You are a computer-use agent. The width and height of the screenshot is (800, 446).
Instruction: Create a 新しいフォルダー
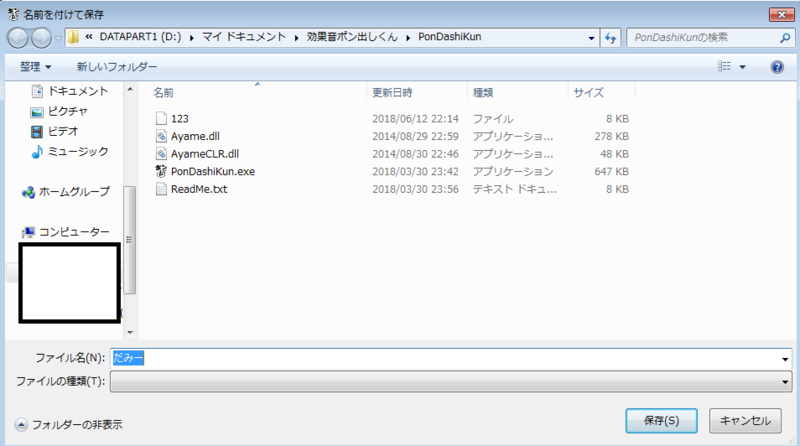117,67
